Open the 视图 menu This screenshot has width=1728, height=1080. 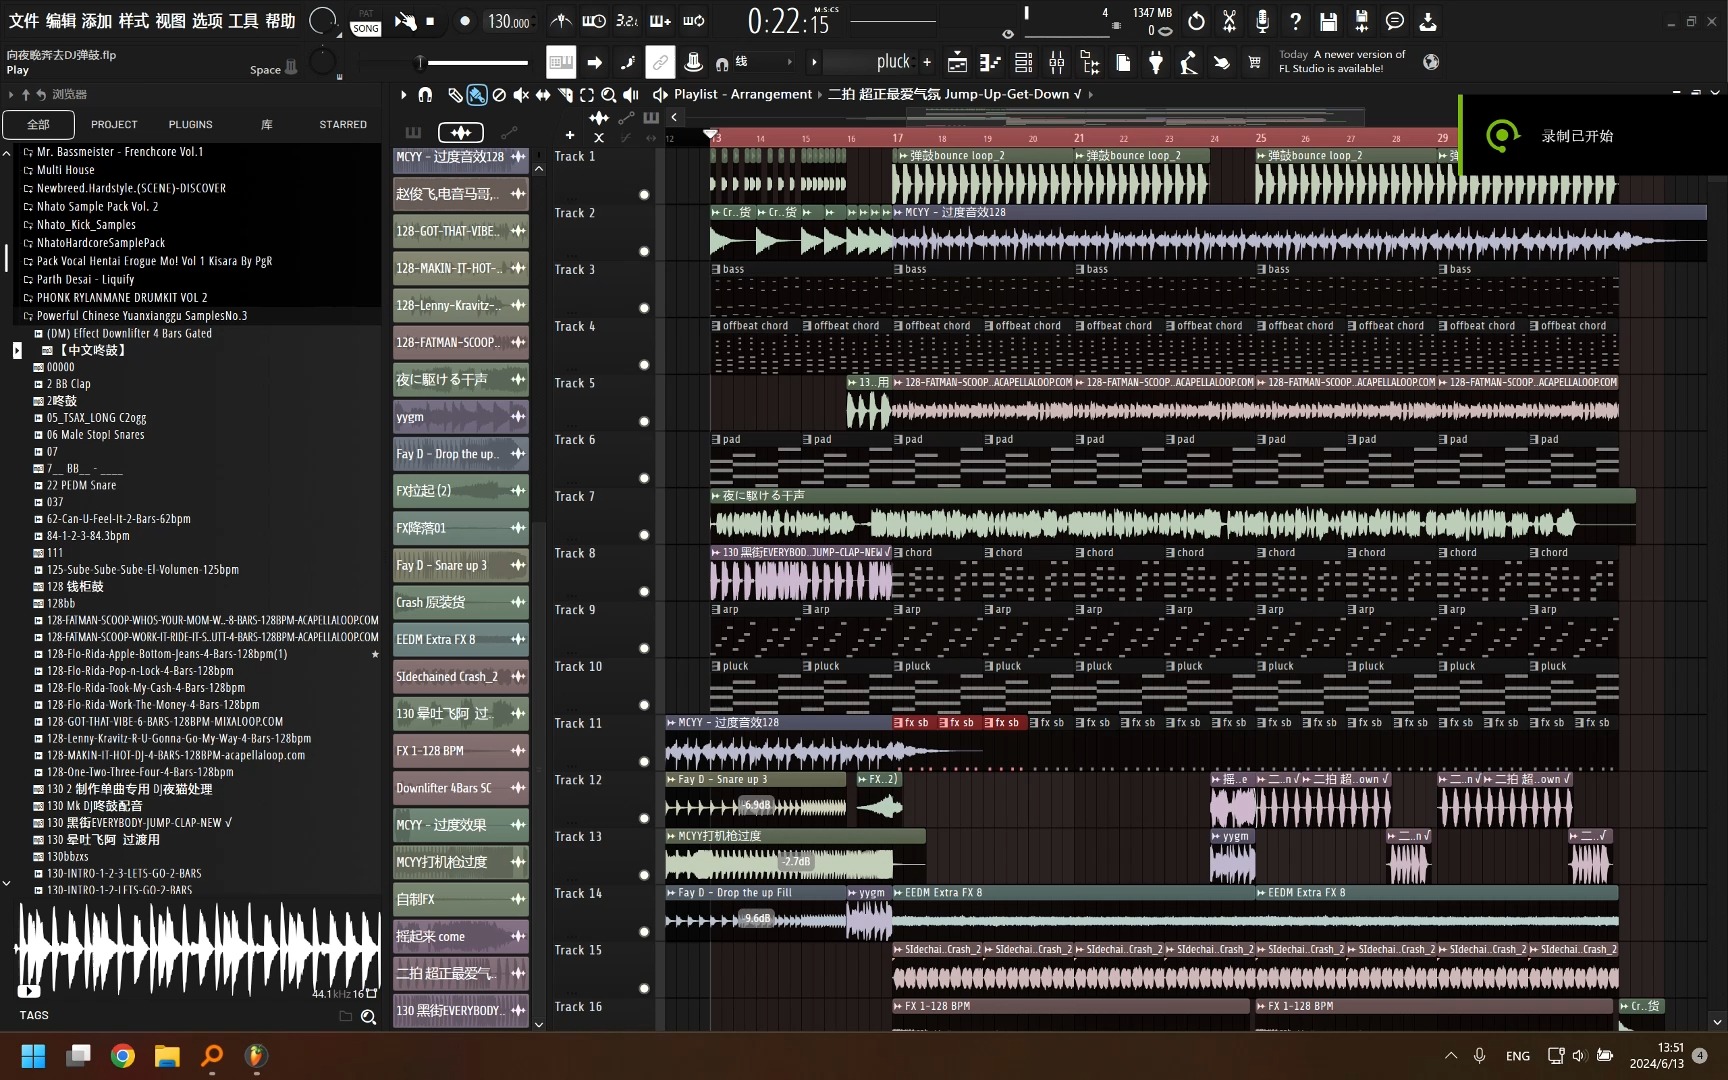pos(170,21)
